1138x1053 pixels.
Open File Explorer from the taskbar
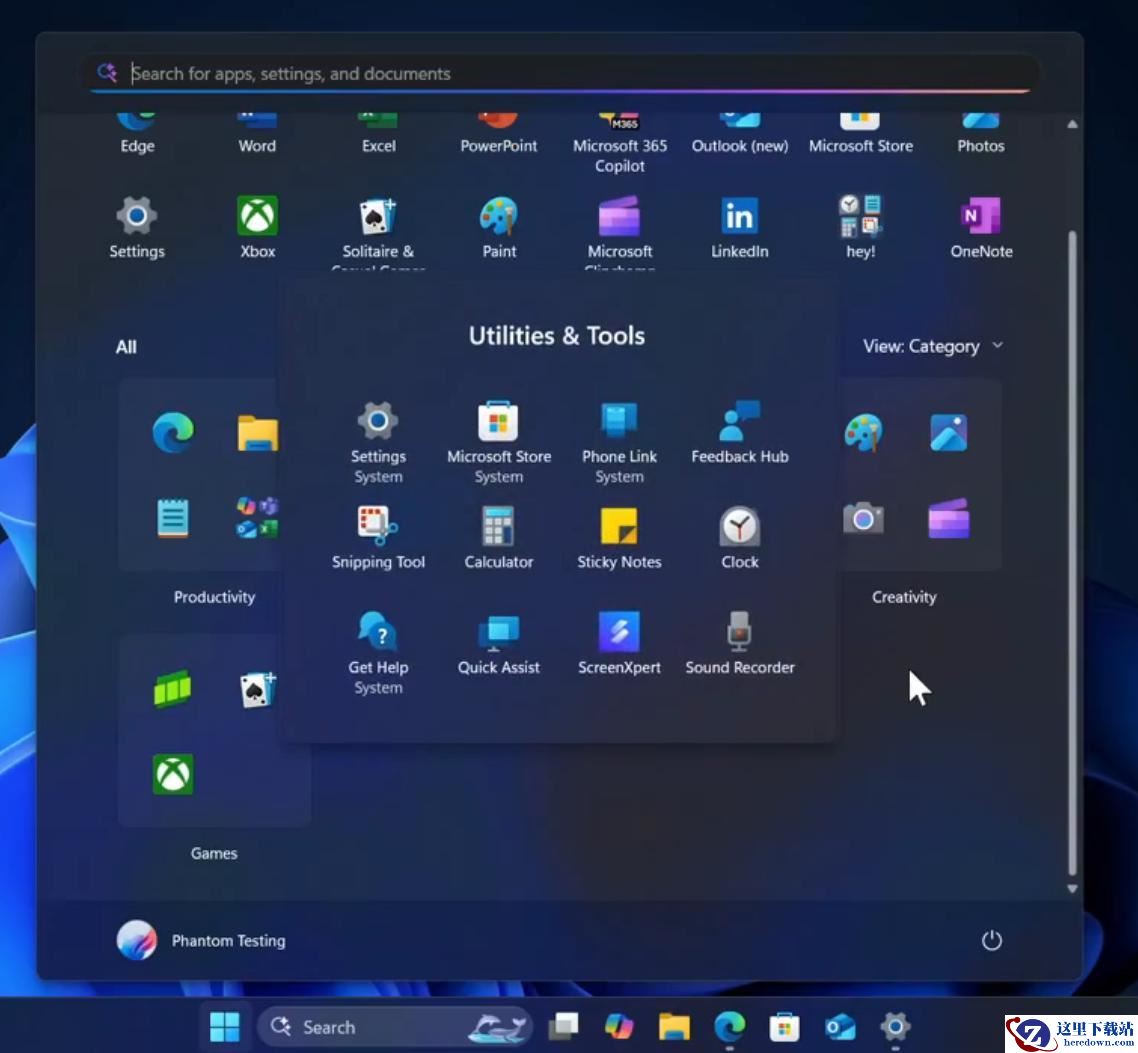[x=674, y=1026]
